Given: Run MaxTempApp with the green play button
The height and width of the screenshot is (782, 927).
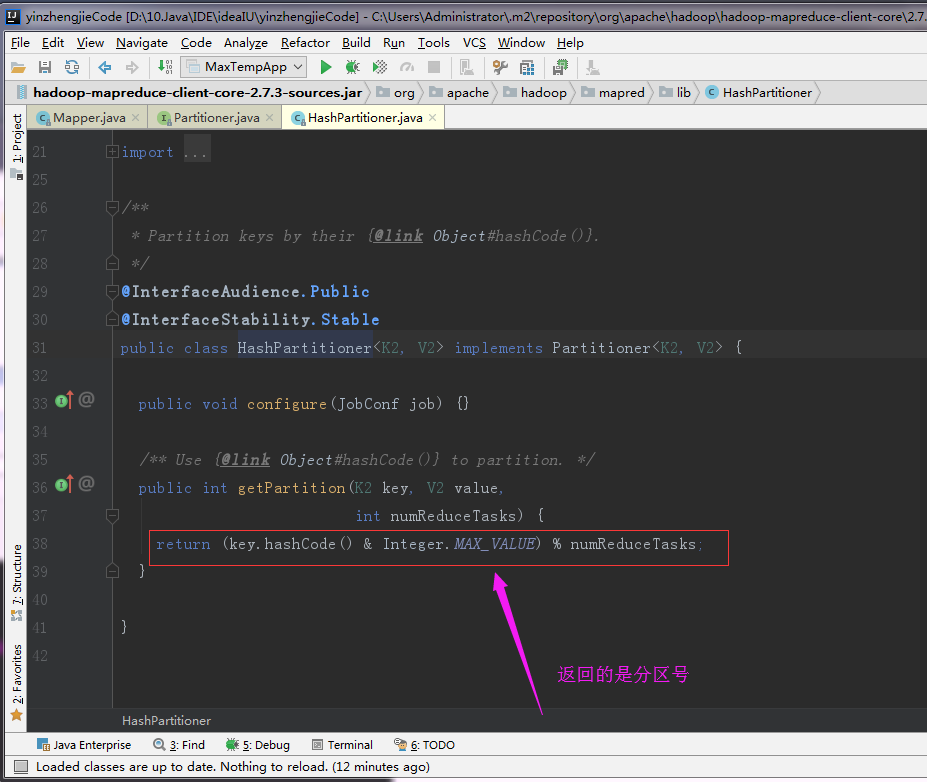Looking at the screenshot, I should click(x=325, y=67).
